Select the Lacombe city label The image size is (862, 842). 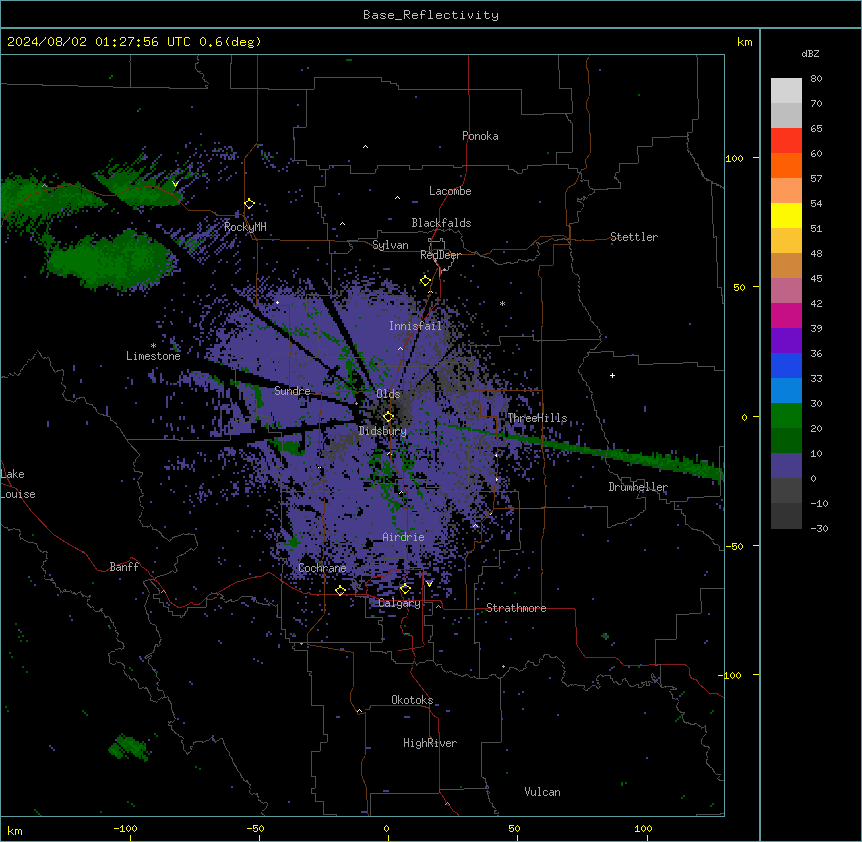pyautogui.click(x=450, y=191)
